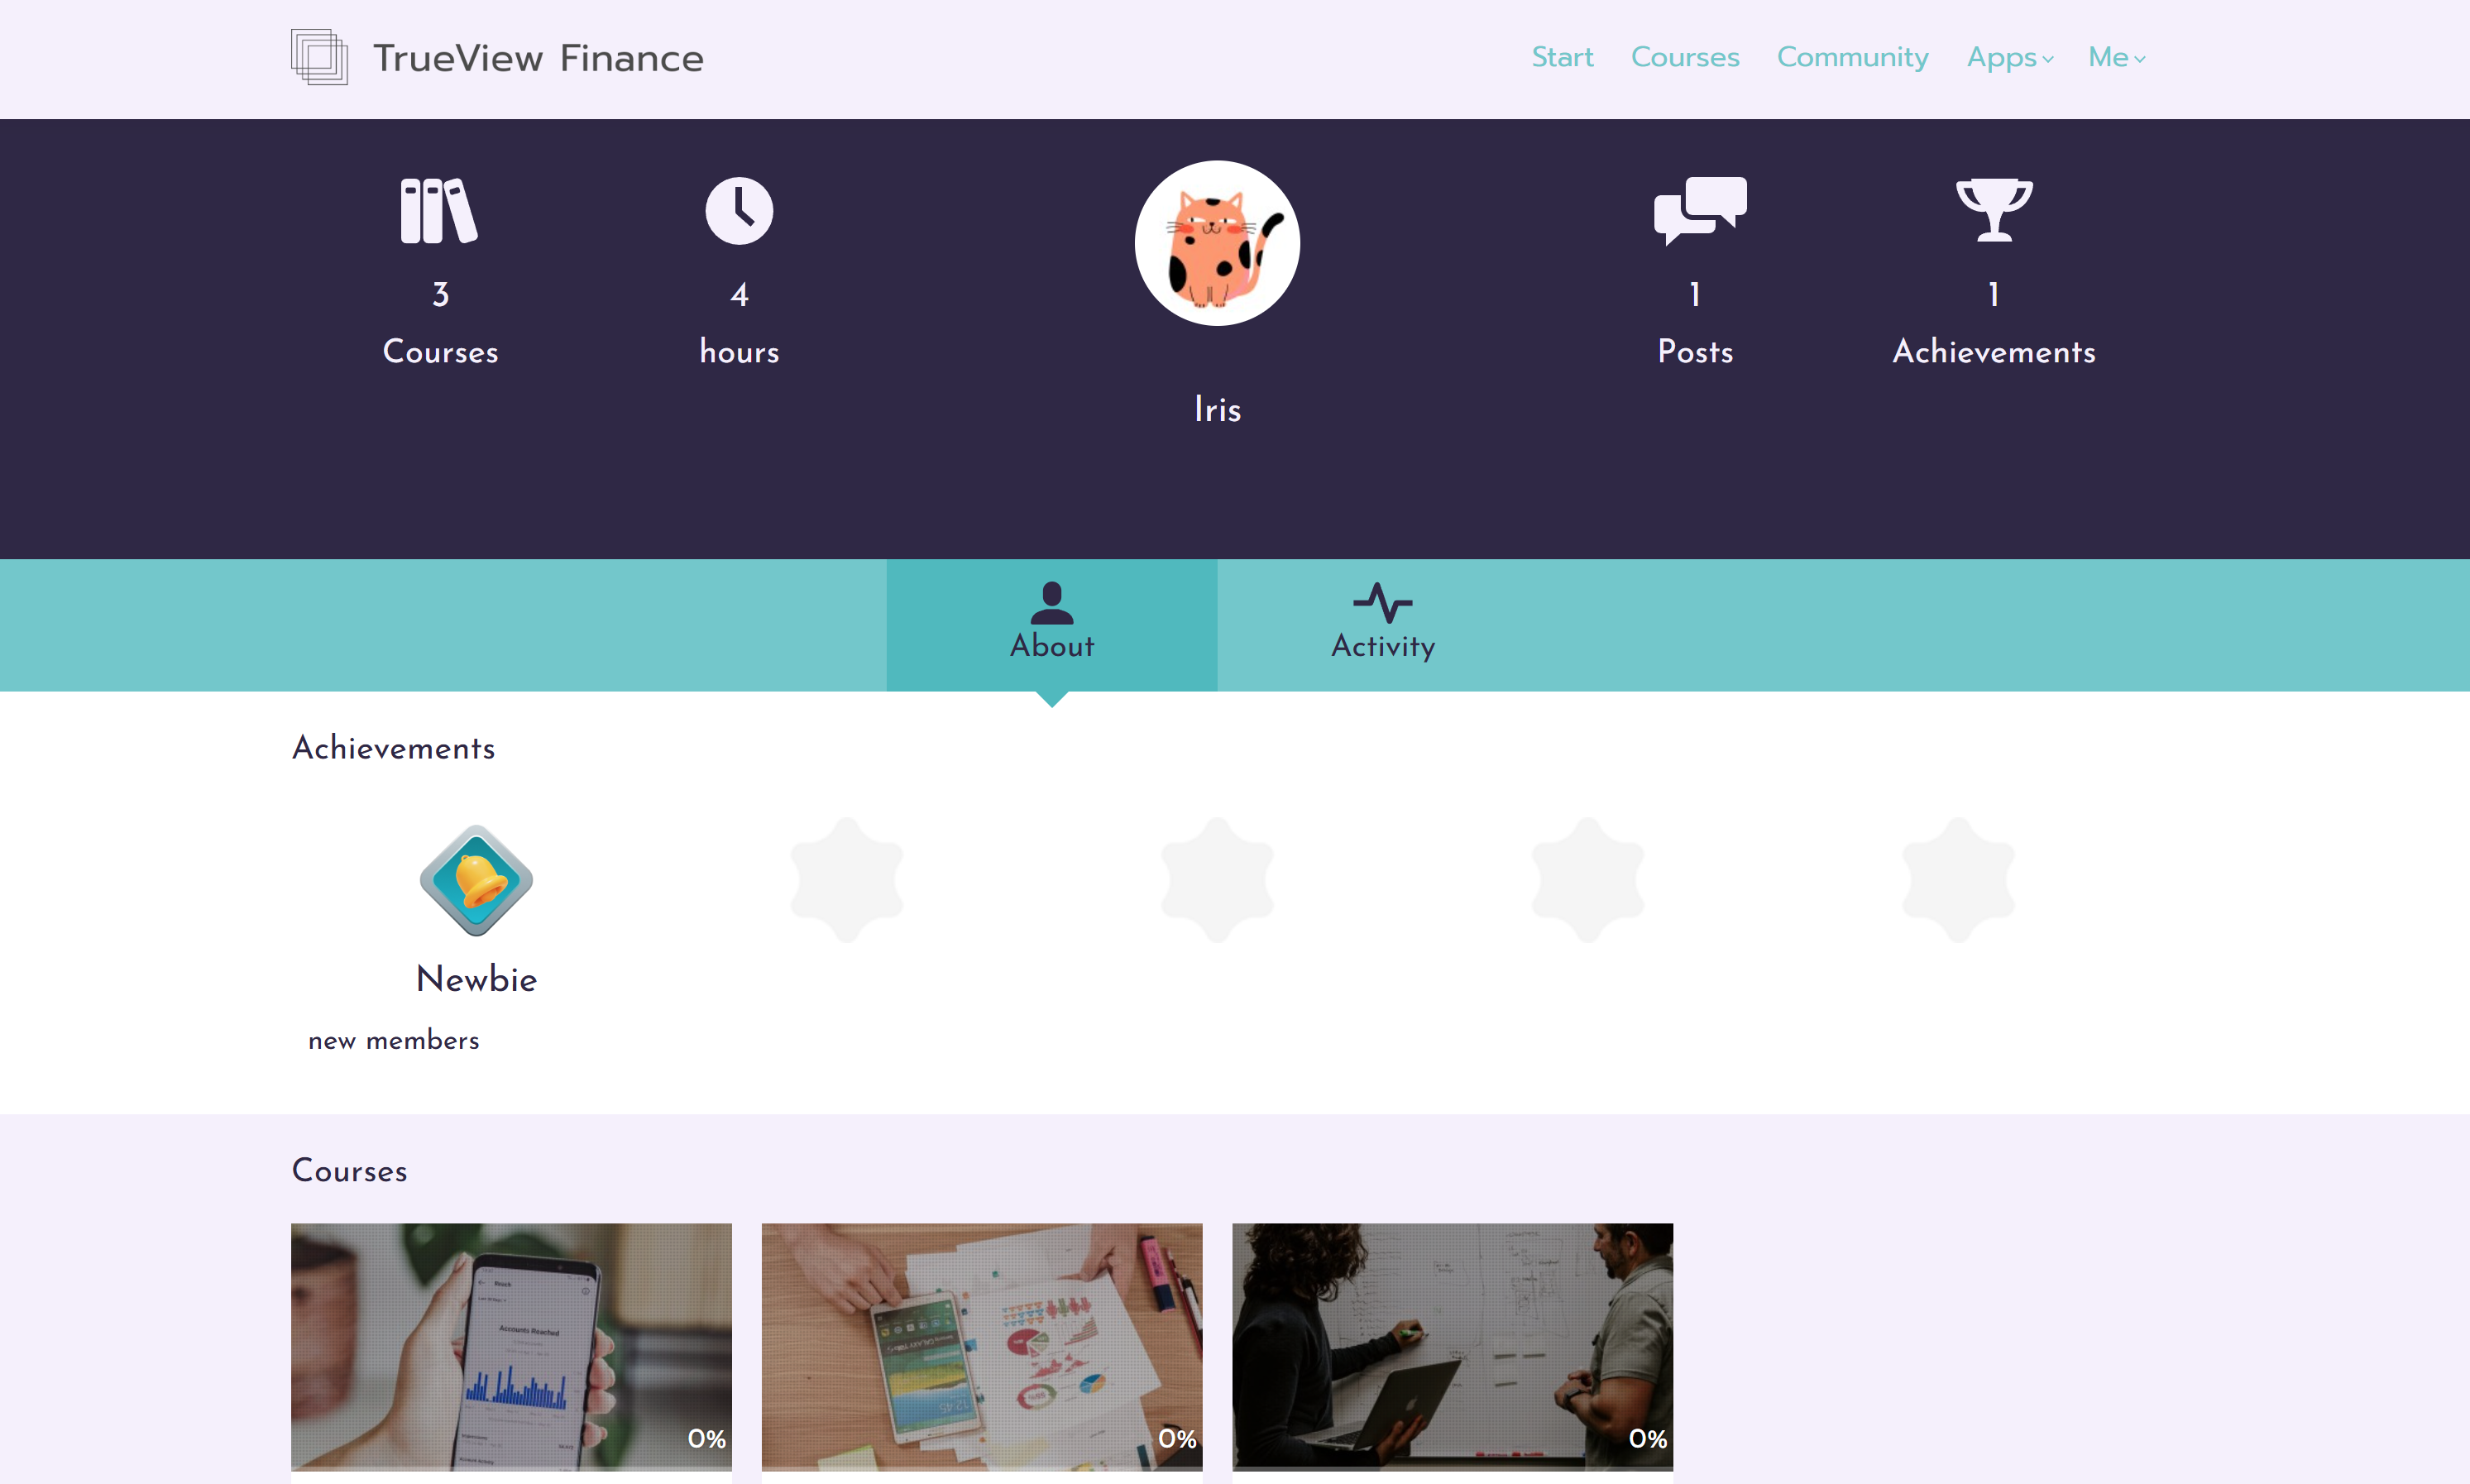Expand the Apps dropdown menu

[x=2010, y=58]
